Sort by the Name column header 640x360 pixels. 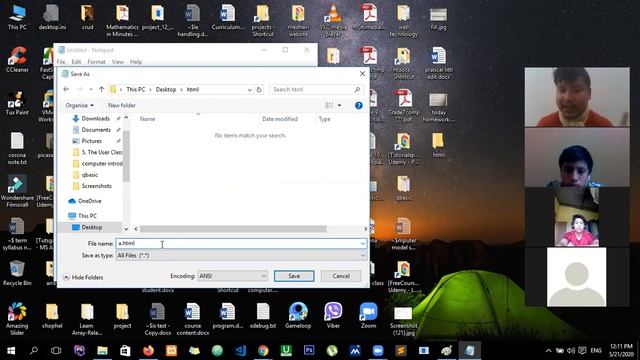[147, 119]
